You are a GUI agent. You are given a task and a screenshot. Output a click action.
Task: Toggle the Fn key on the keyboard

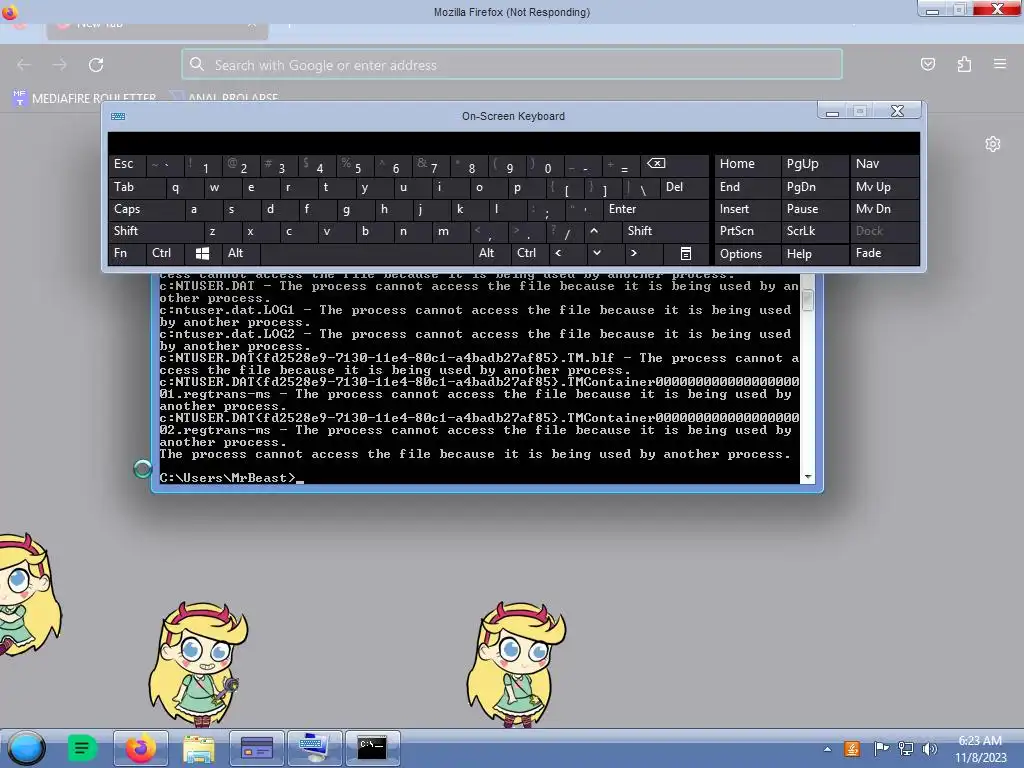pos(126,253)
